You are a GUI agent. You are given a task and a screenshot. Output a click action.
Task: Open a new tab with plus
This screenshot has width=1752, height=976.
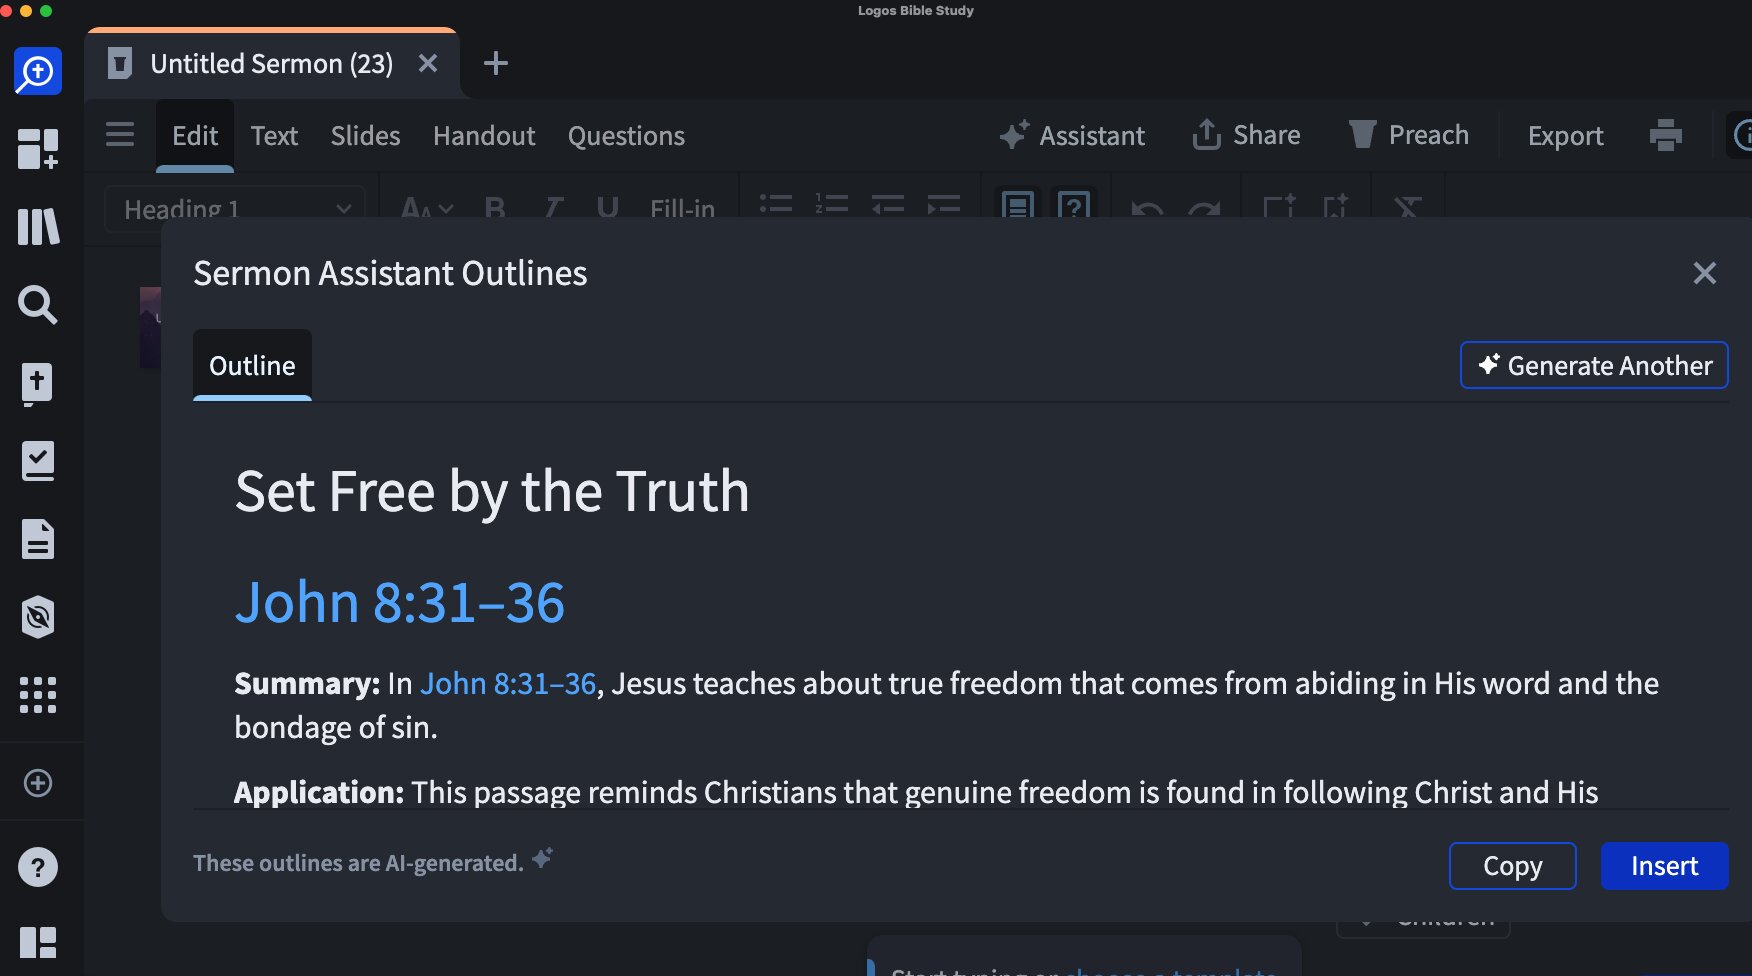496,63
